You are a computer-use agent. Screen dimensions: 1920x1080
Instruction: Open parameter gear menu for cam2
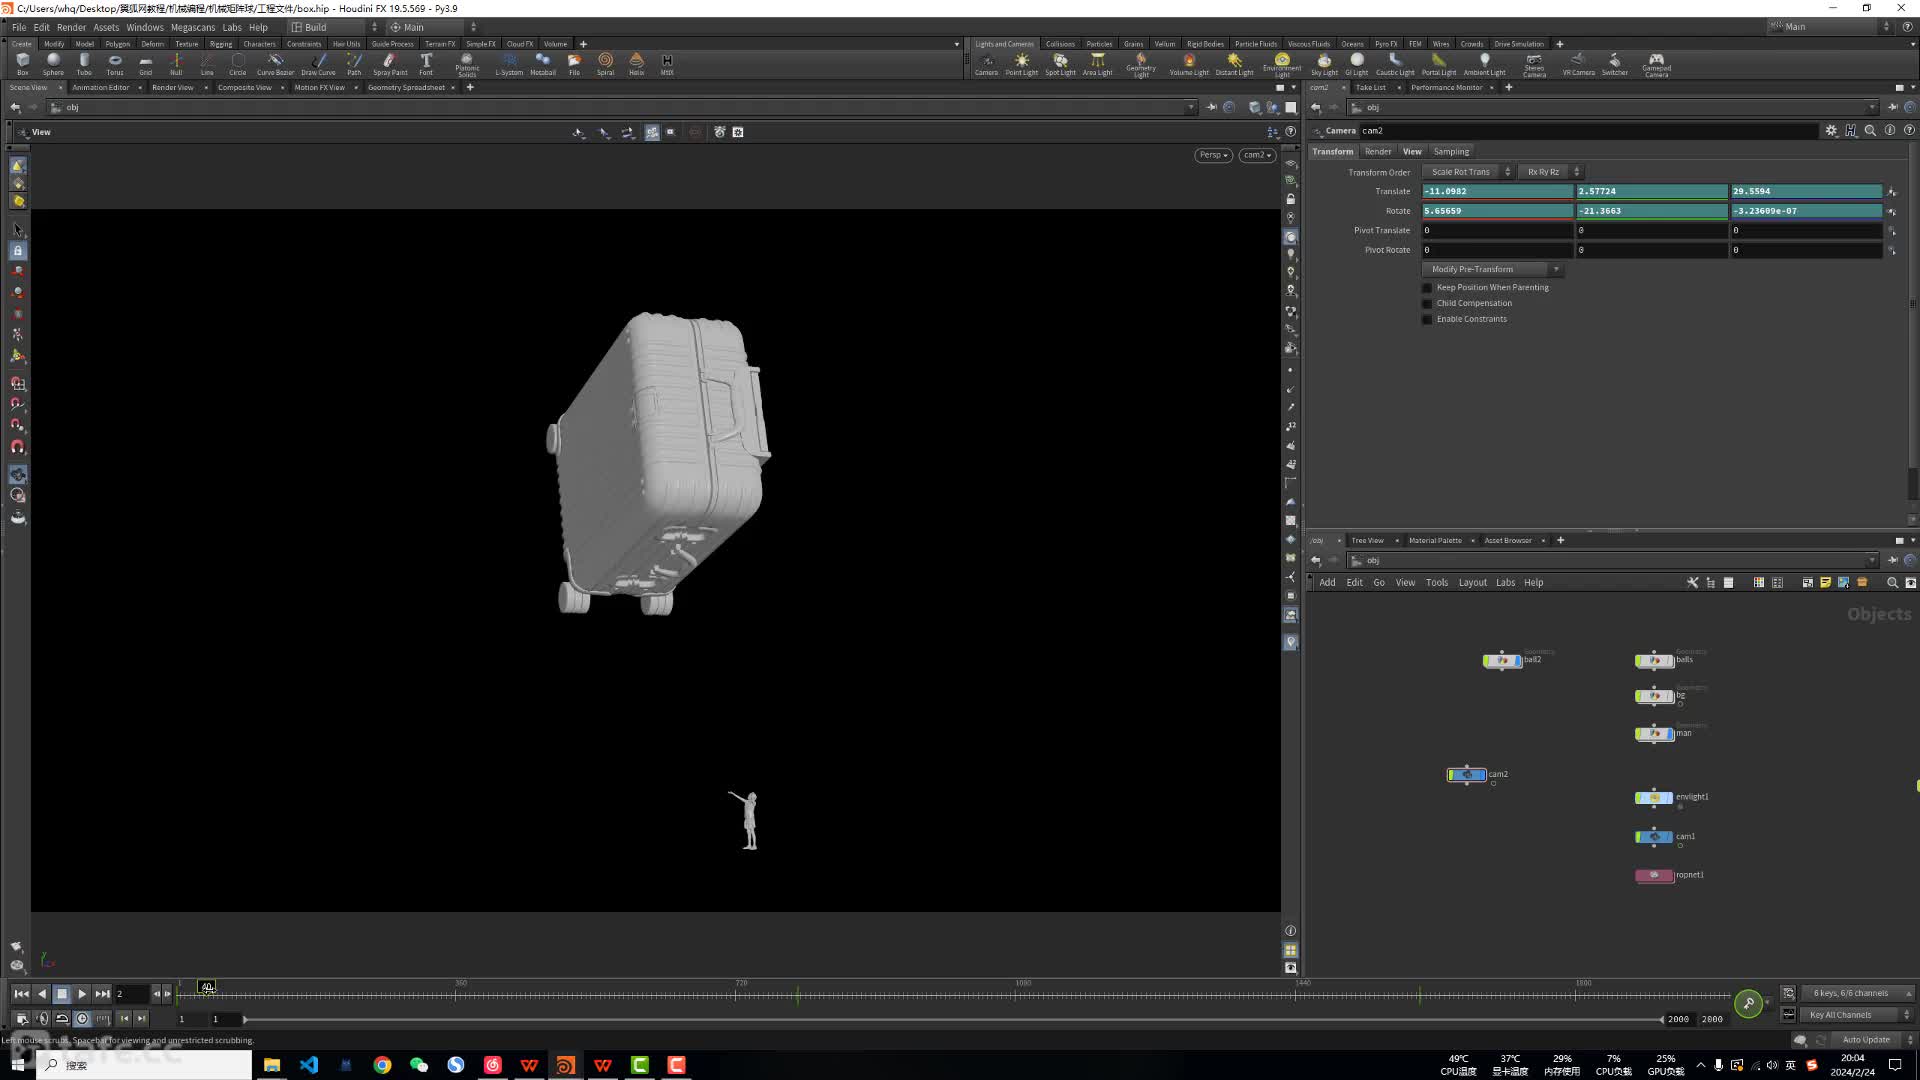pyautogui.click(x=1831, y=131)
